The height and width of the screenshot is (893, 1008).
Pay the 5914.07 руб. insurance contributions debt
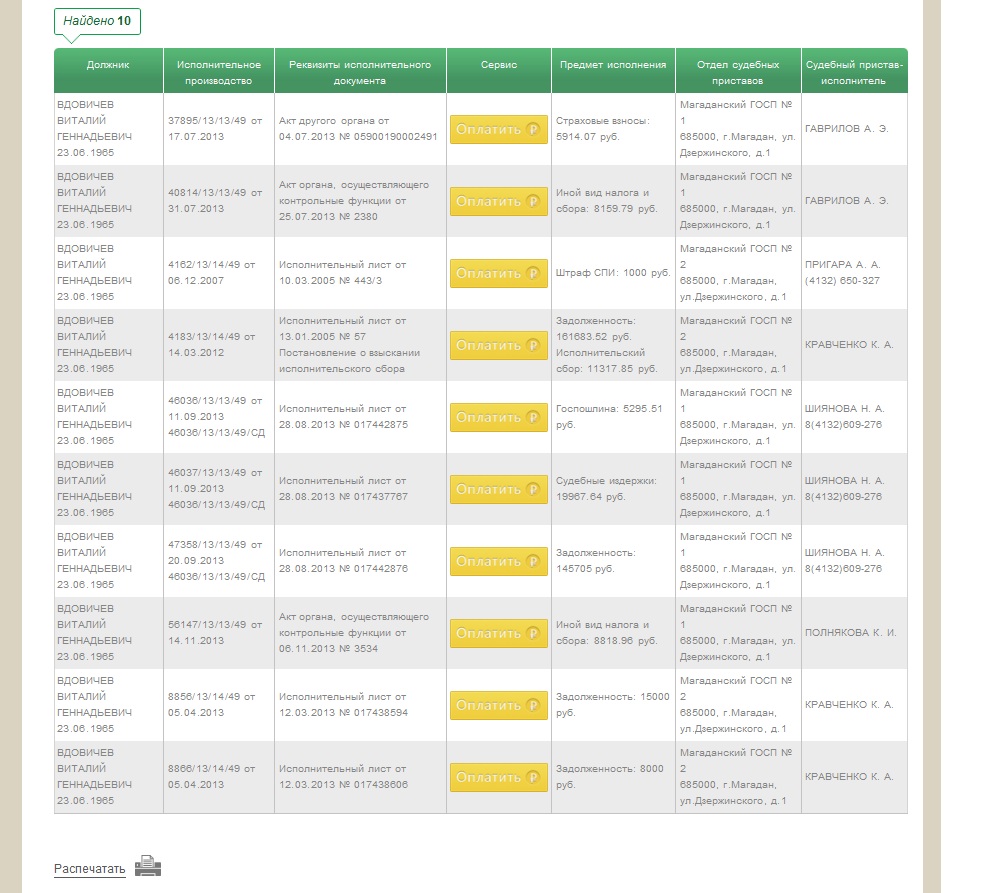click(x=498, y=129)
